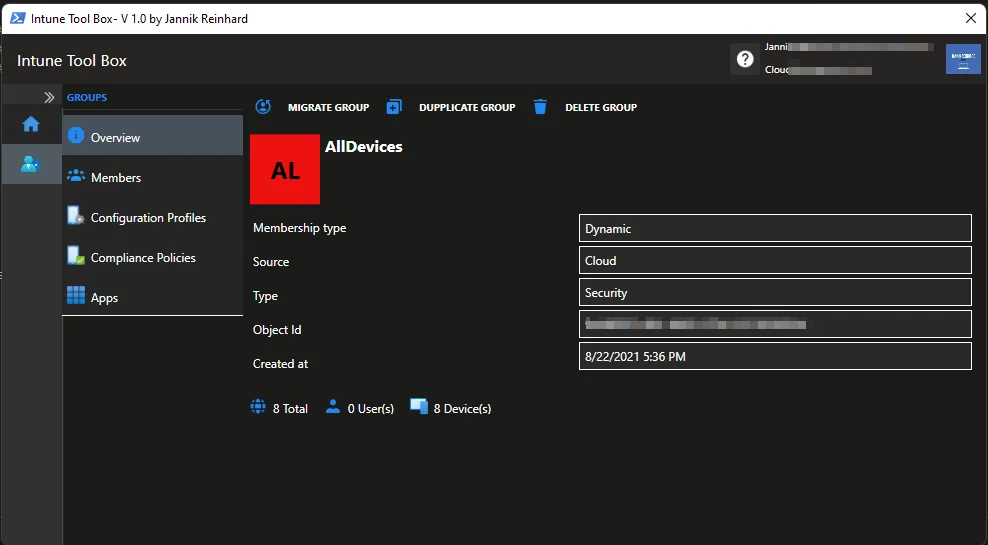The image size is (988, 545).
Task: Click the user profile avatar thumbnail
Action: [963, 59]
